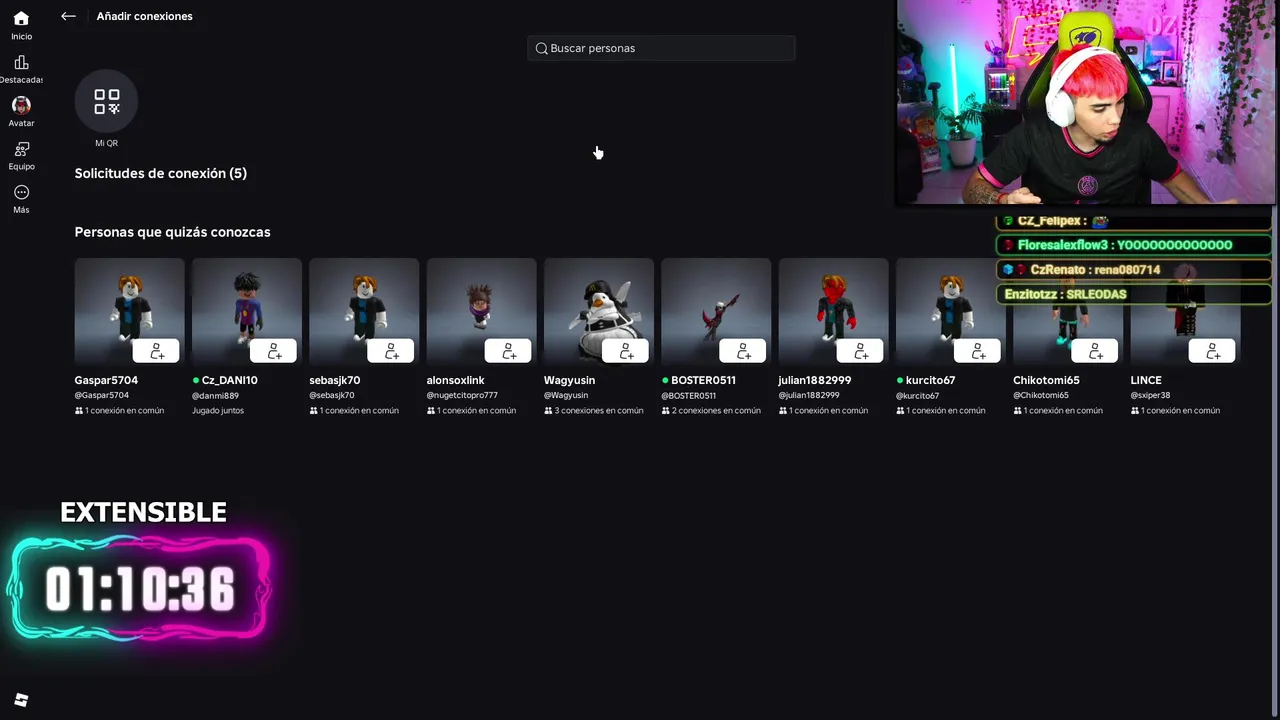Viewport: 1280px width, 720px height.
Task: Open Gaspar5704 avatar thumbnail
Action: coord(129,313)
